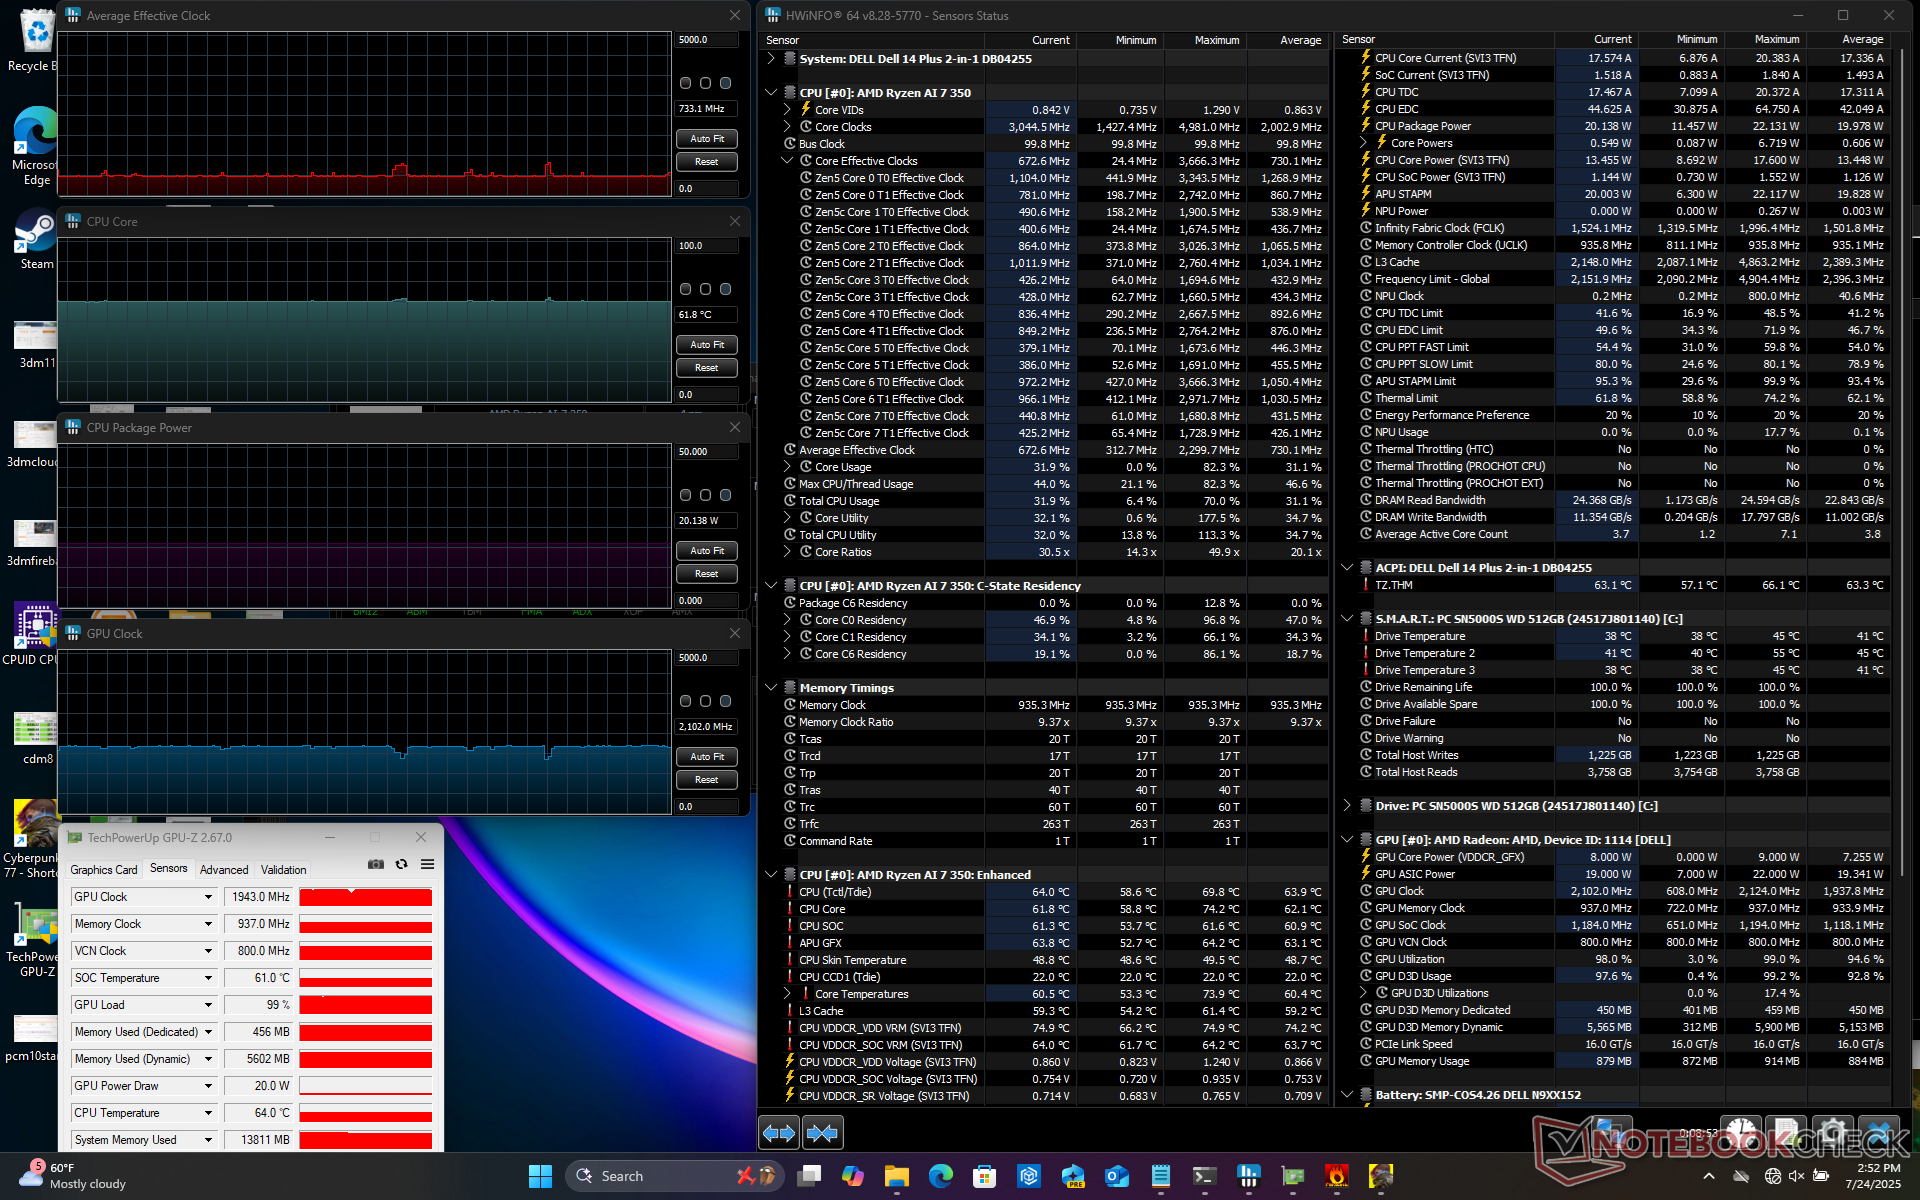Select the GPU Utilization sensor row
This screenshot has width=1920, height=1200.
tap(1621, 959)
